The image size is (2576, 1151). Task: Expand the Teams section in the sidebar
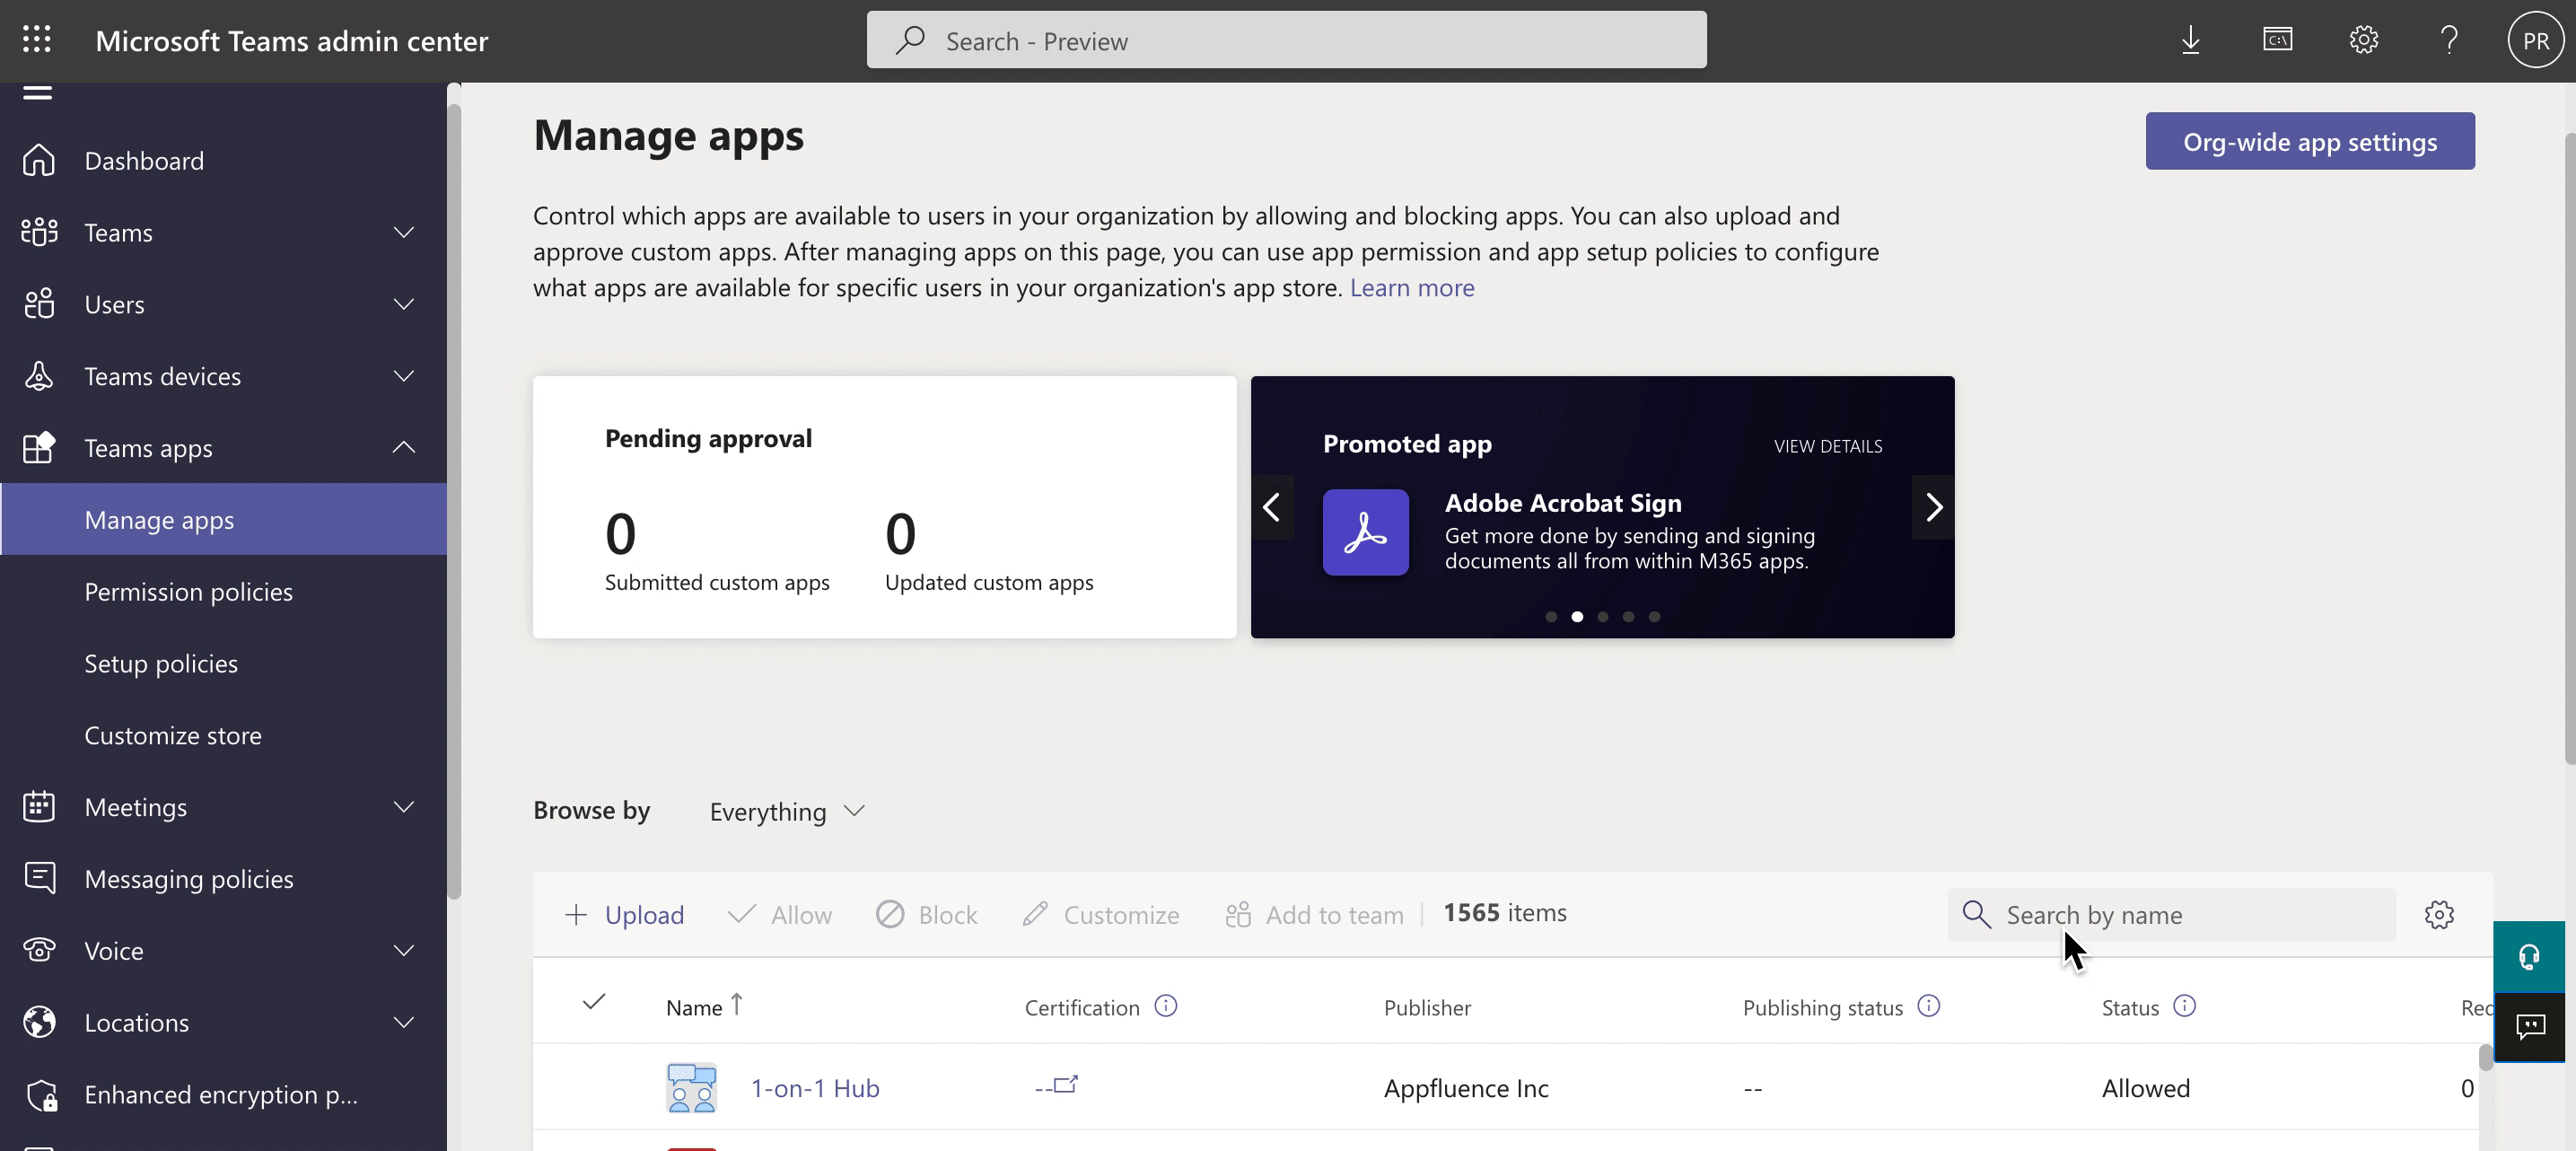(x=403, y=232)
